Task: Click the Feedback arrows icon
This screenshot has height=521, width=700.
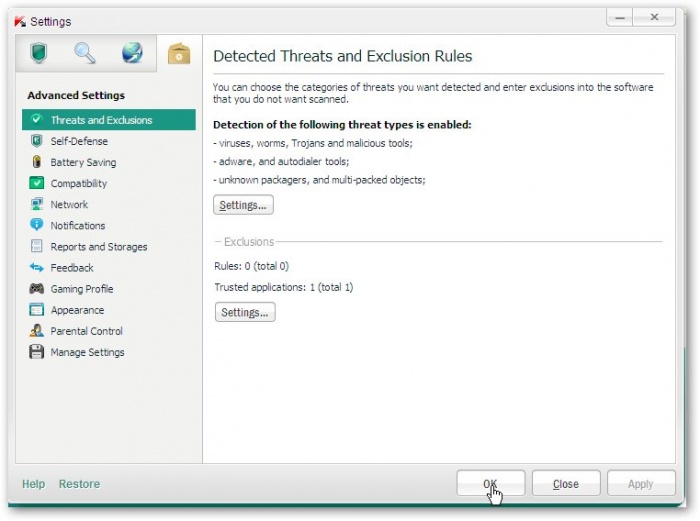Action: coord(36,267)
